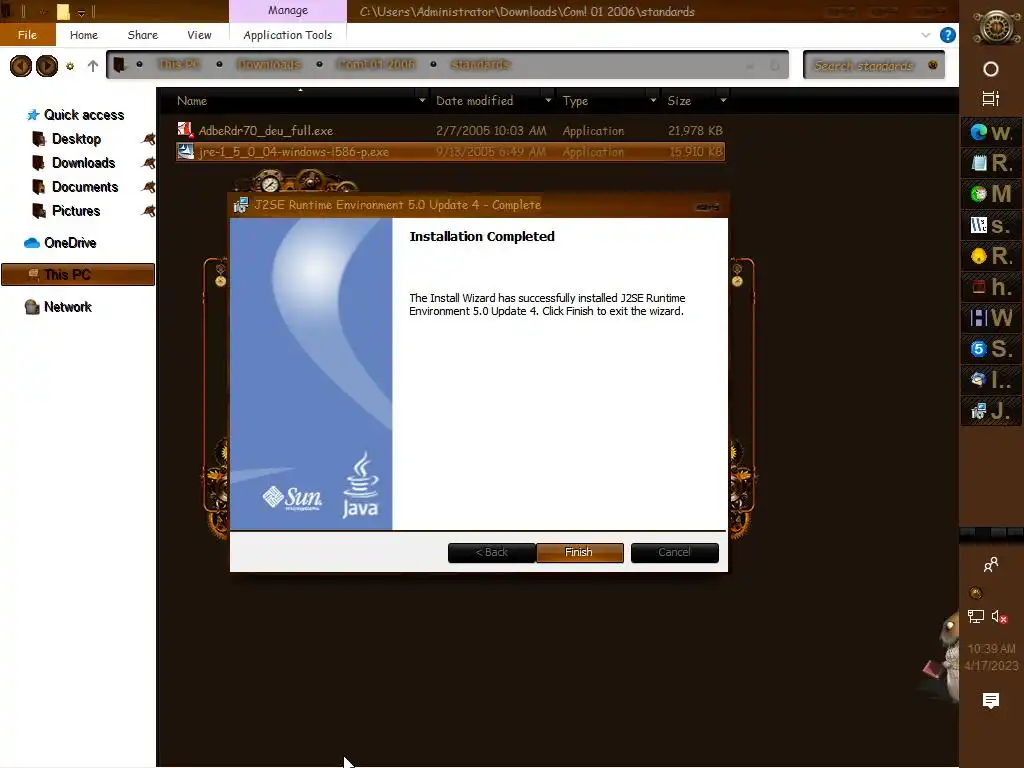
Task: Open the Customize Quick Access Toolbar dropdown
Action: [82, 12]
